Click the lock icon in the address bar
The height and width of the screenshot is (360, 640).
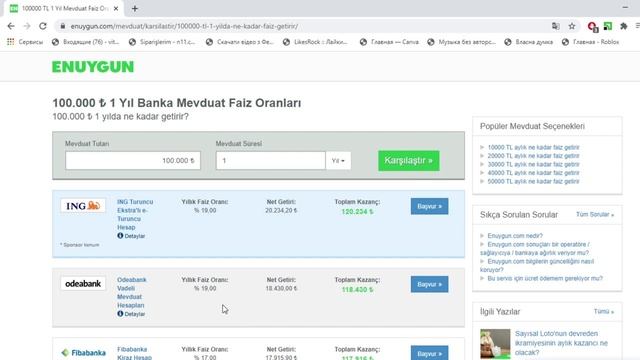point(62,26)
